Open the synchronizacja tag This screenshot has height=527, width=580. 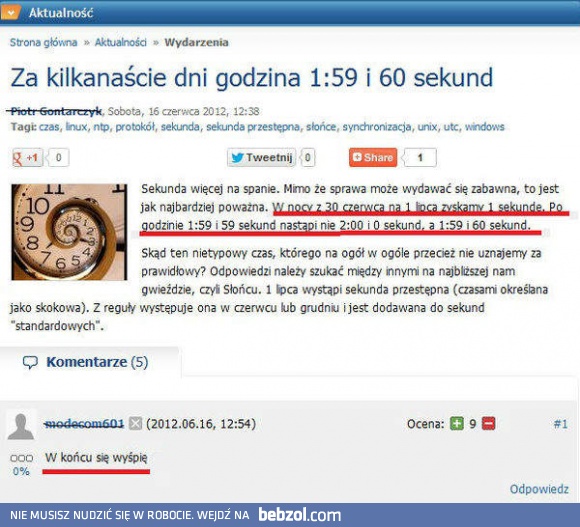click(x=377, y=127)
